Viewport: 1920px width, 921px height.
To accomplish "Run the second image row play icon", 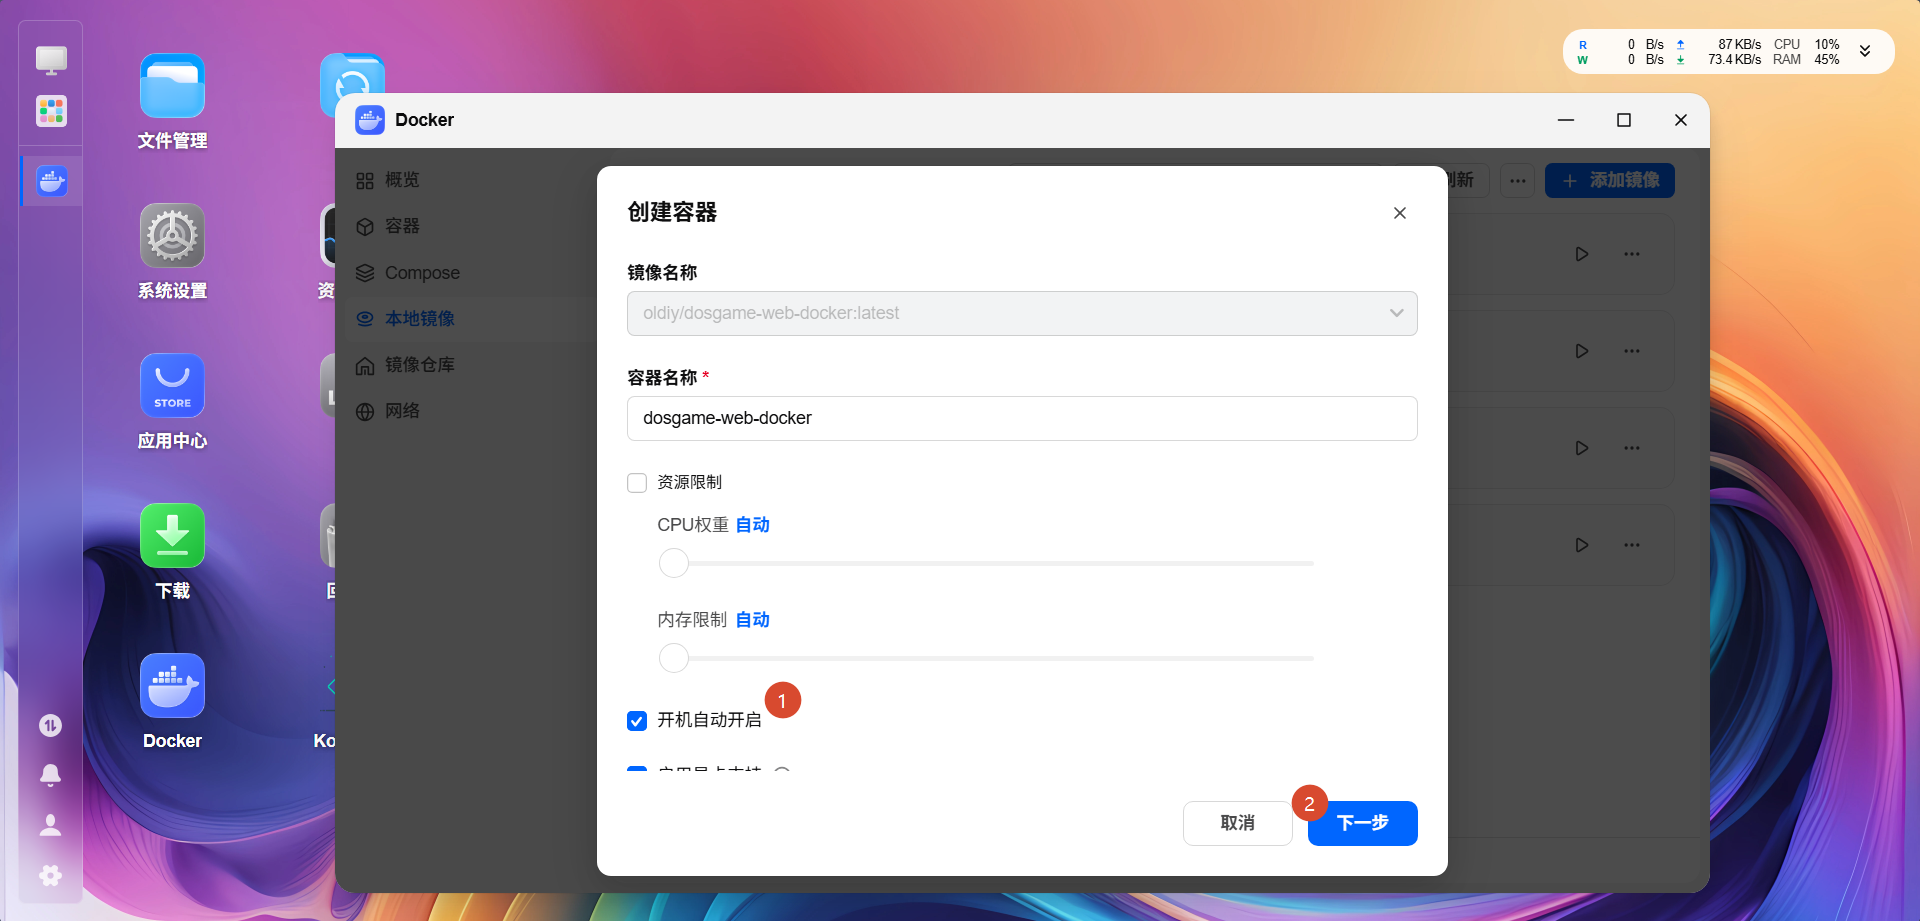I will click(x=1582, y=351).
